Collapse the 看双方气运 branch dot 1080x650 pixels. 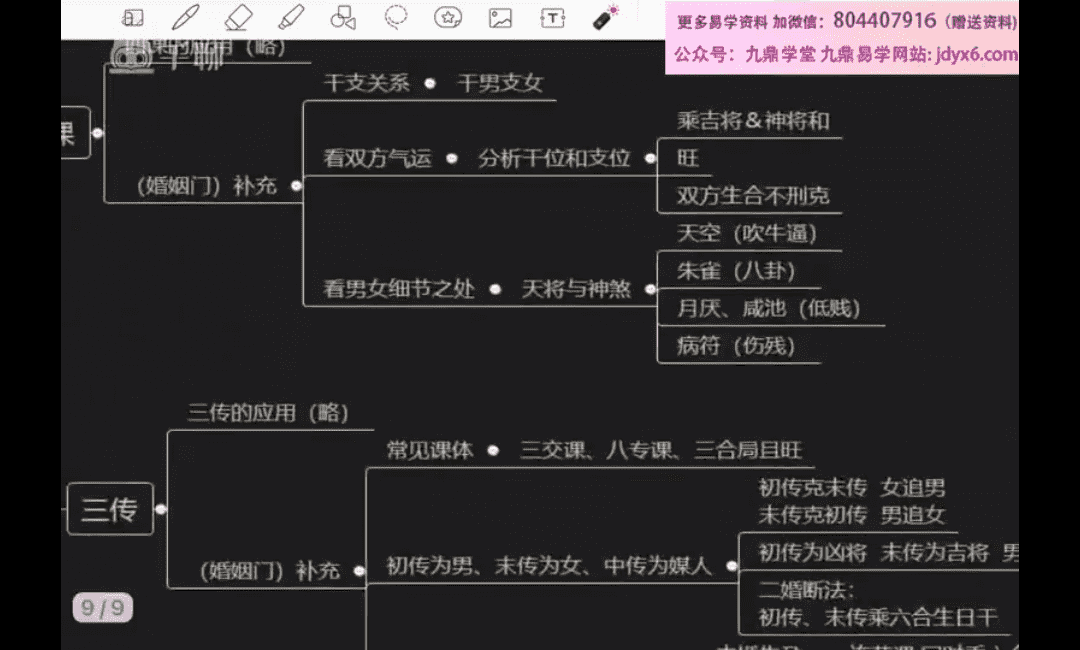452,159
